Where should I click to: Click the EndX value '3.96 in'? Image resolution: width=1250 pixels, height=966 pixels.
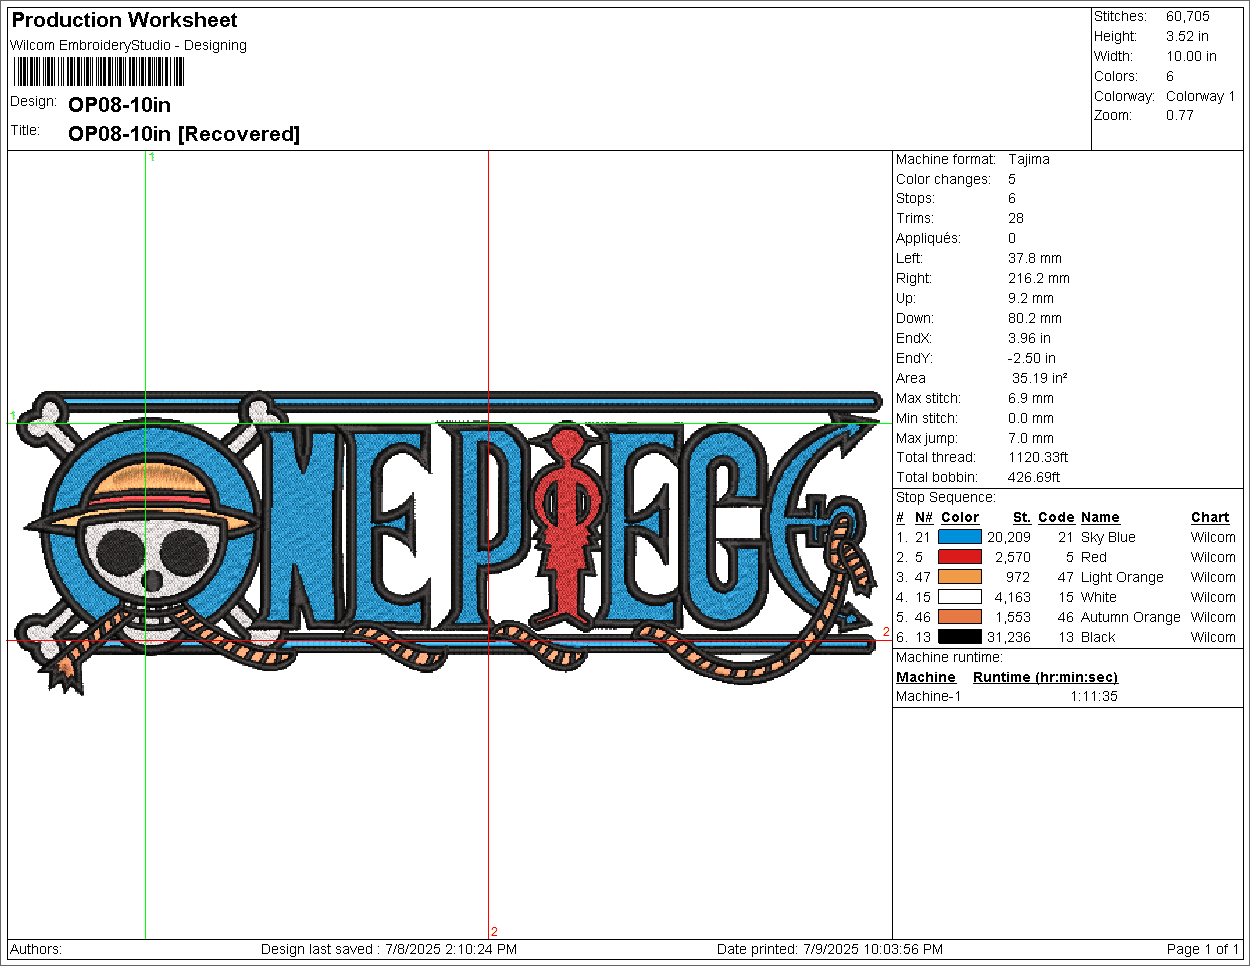pos(1030,338)
